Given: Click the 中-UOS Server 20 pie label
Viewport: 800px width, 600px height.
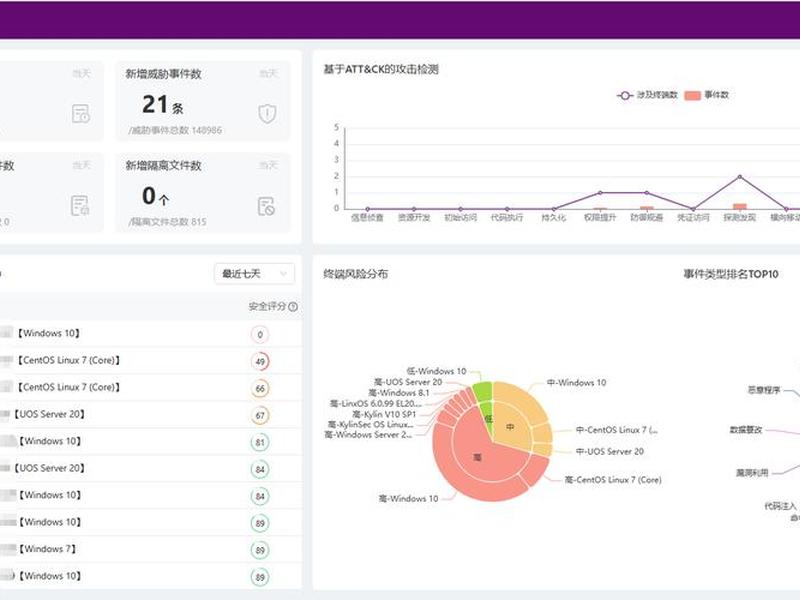Looking at the screenshot, I should click(x=610, y=452).
